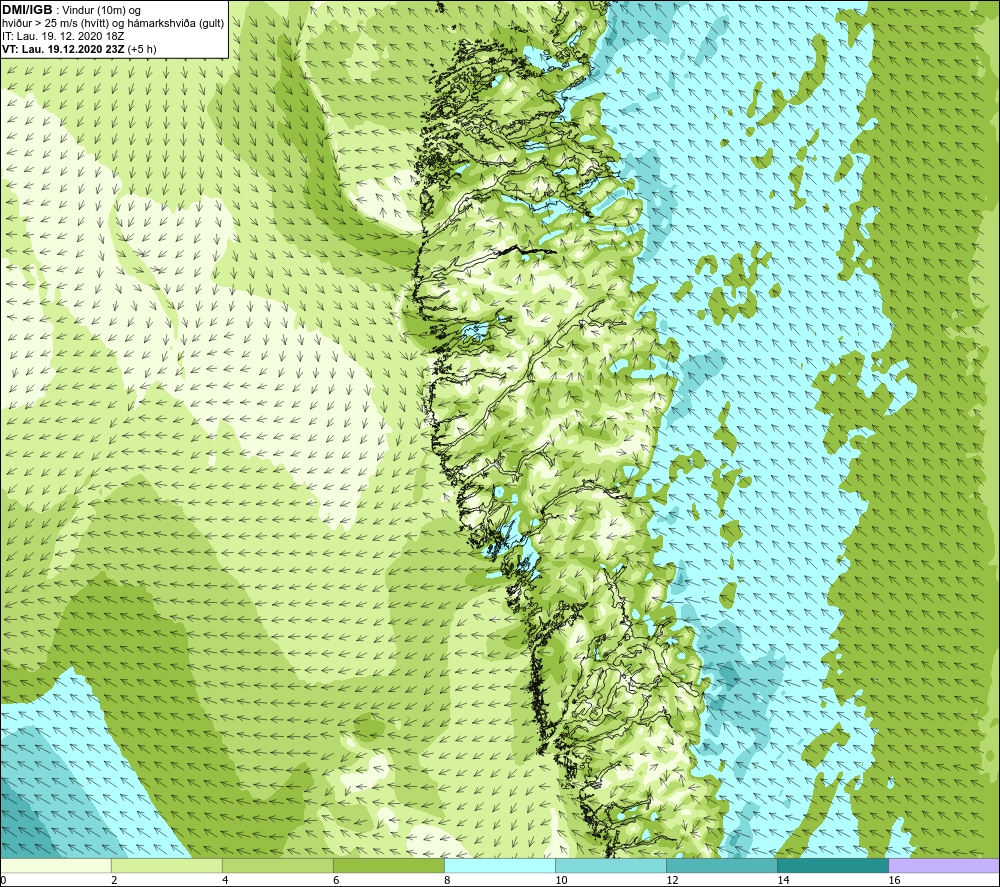
Task: Click the scale label '4'
Action: [x=226, y=881]
